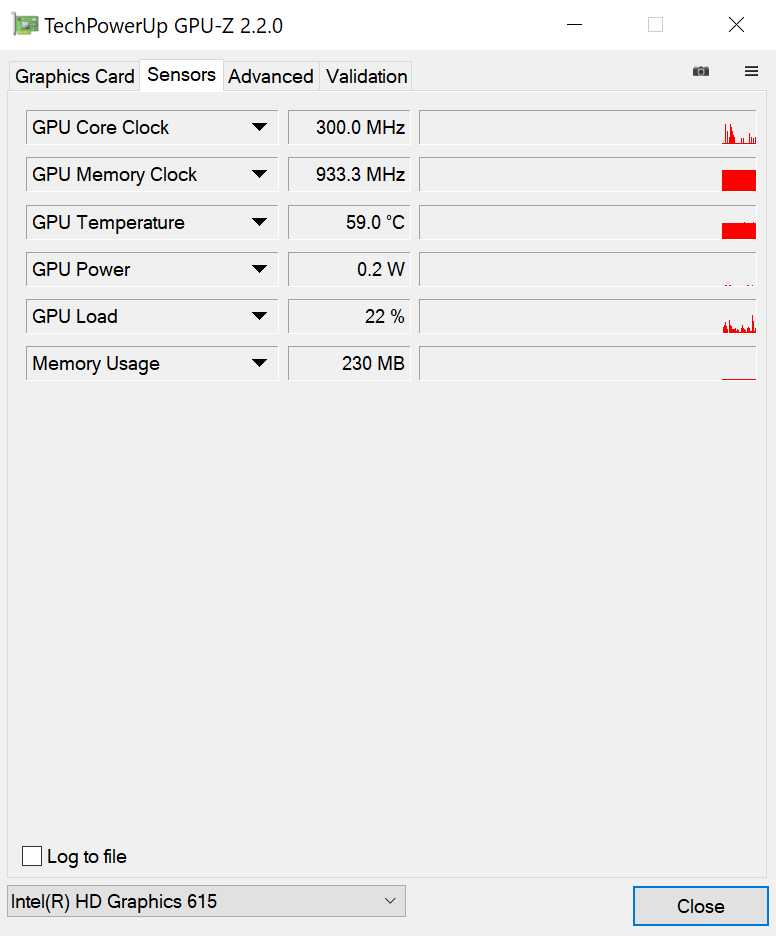
Task: Open the GPU Memory Clock dropdown arrow
Action: coord(259,174)
